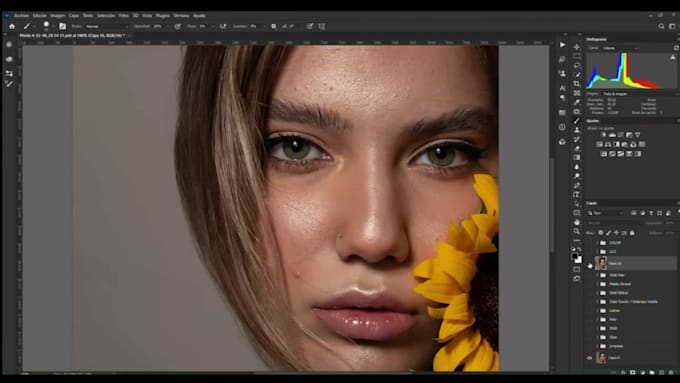The image size is (680, 383).
Task: Select the Clone Stamp tool
Action: click(576, 130)
